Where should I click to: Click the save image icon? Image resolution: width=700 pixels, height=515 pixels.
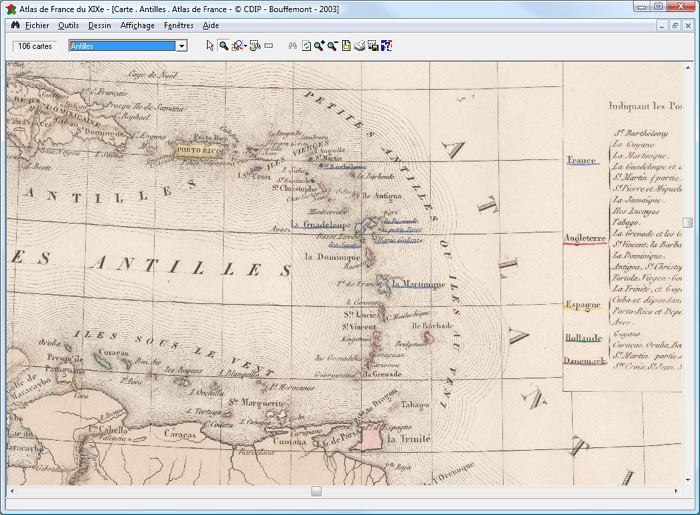(x=373, y=46)
